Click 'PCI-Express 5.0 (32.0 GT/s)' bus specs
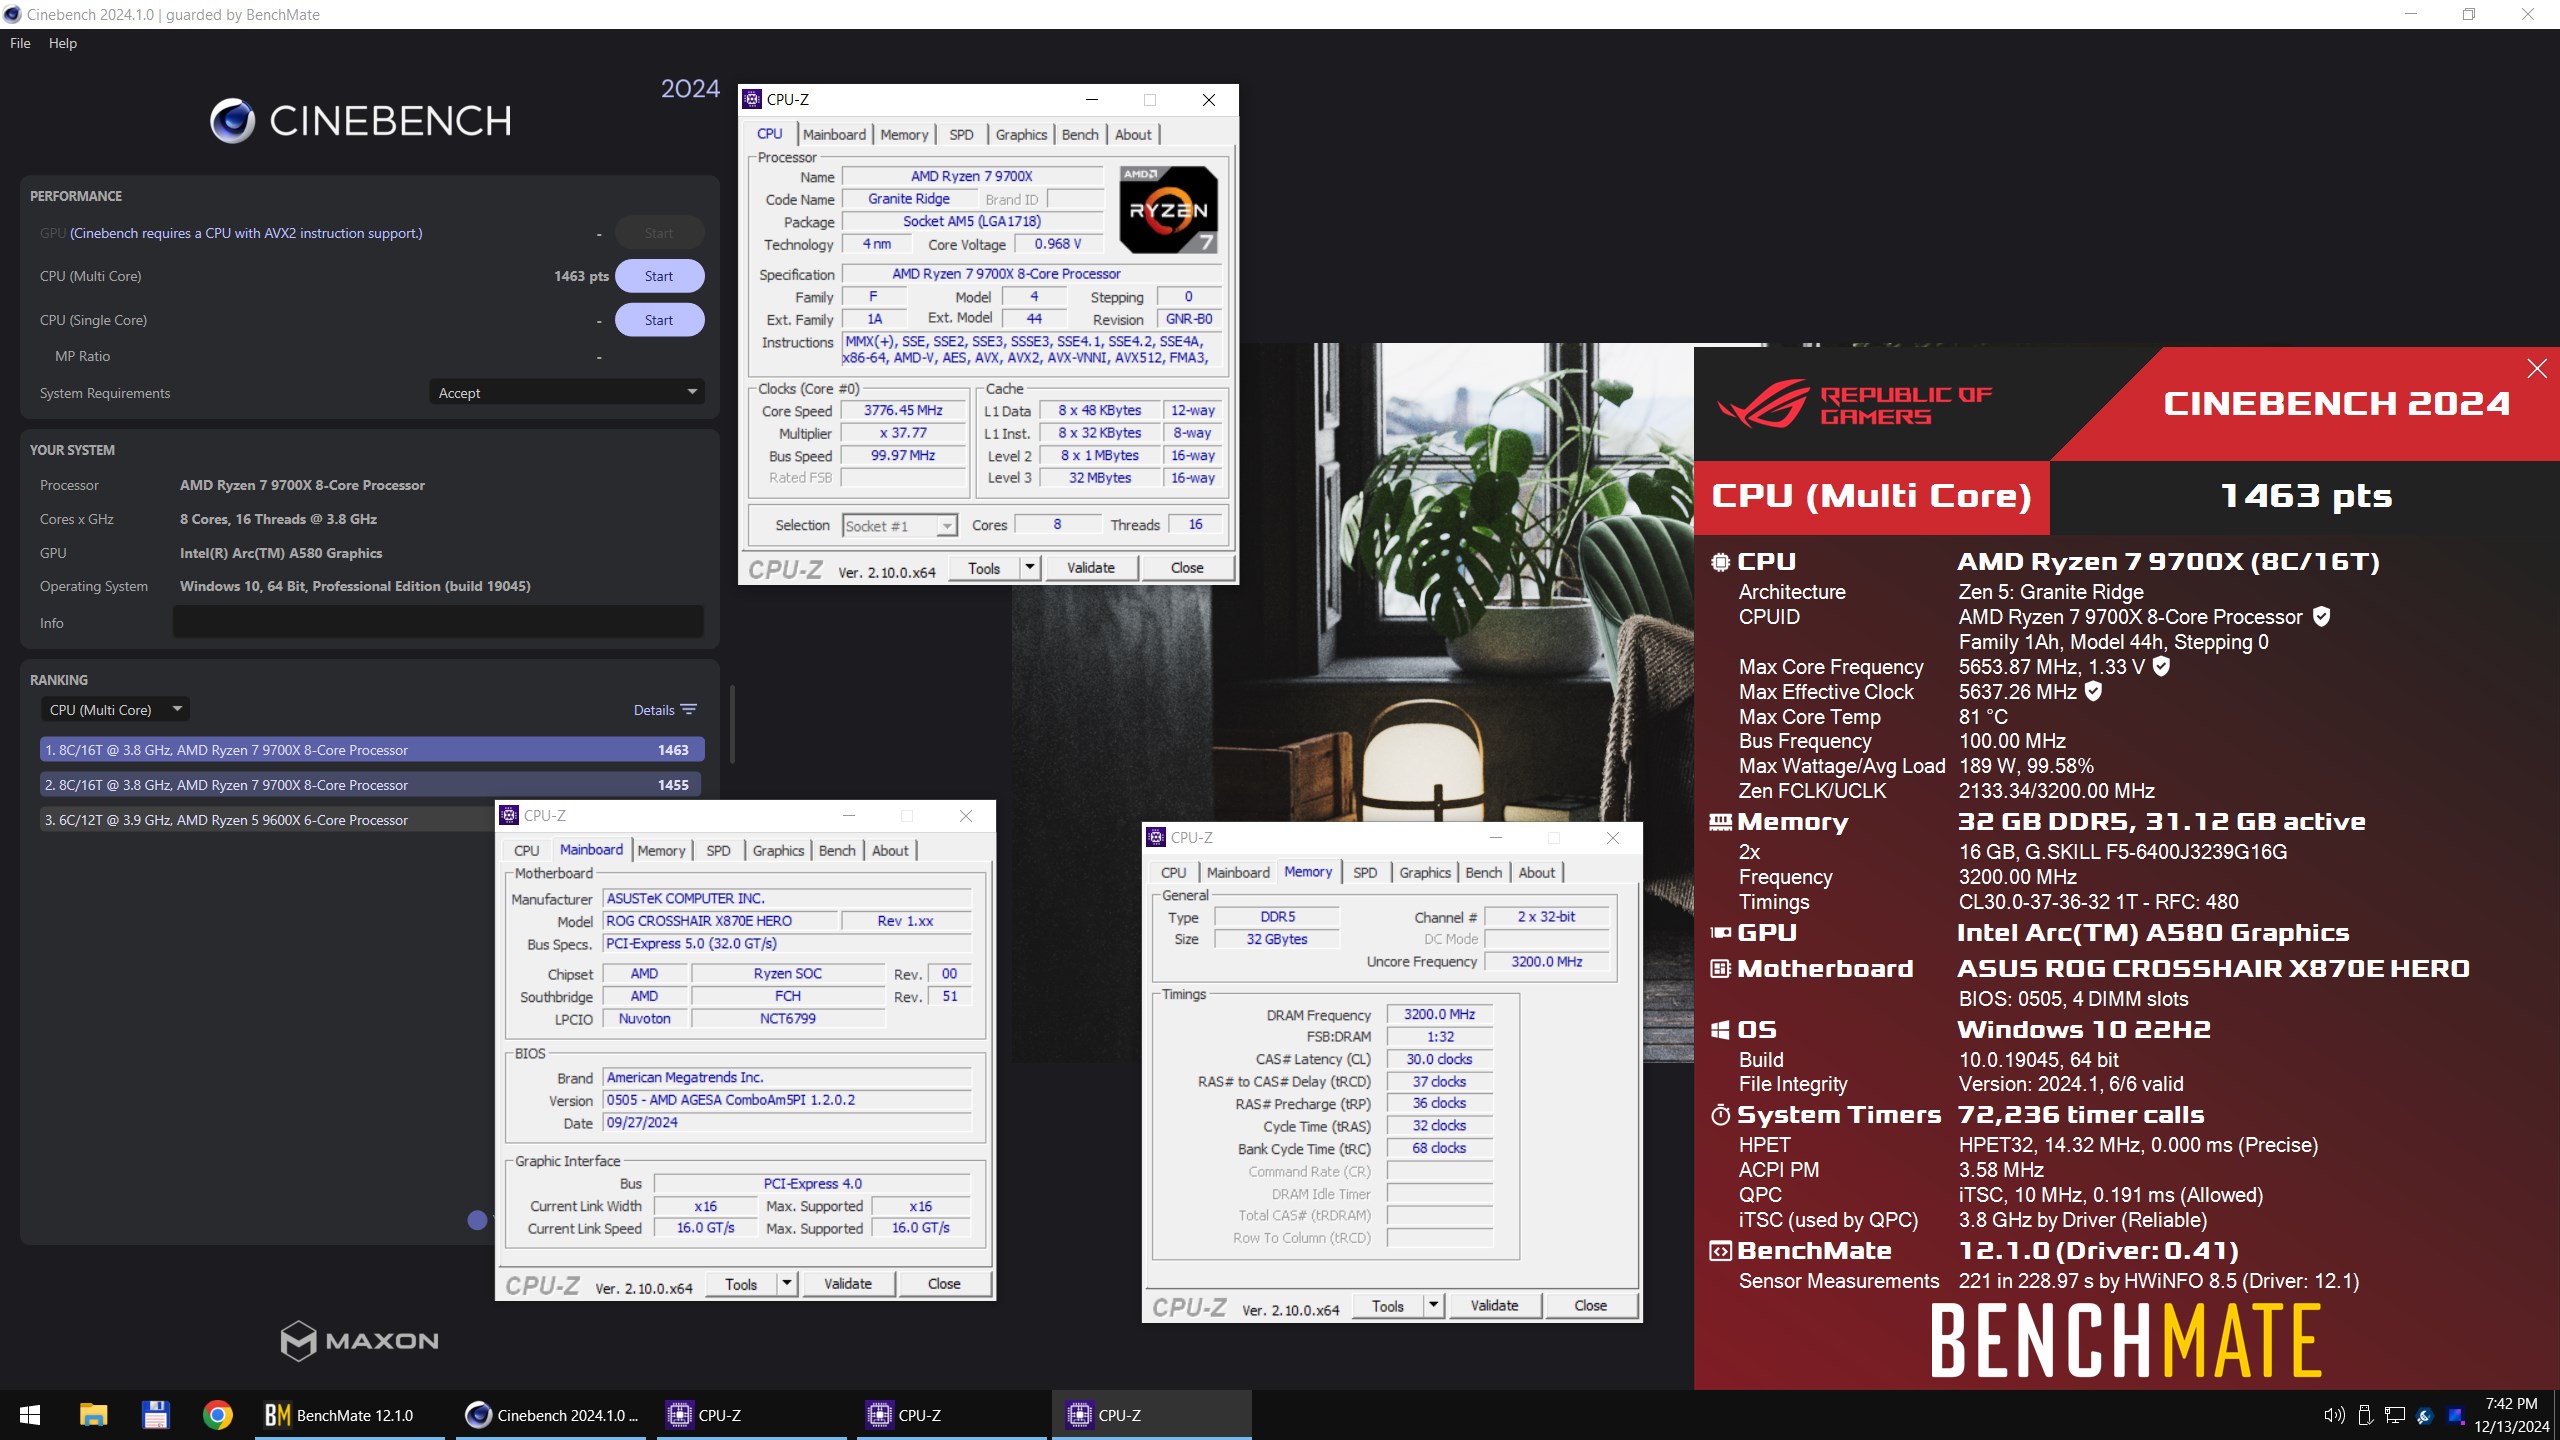 (x=786, y=943)
